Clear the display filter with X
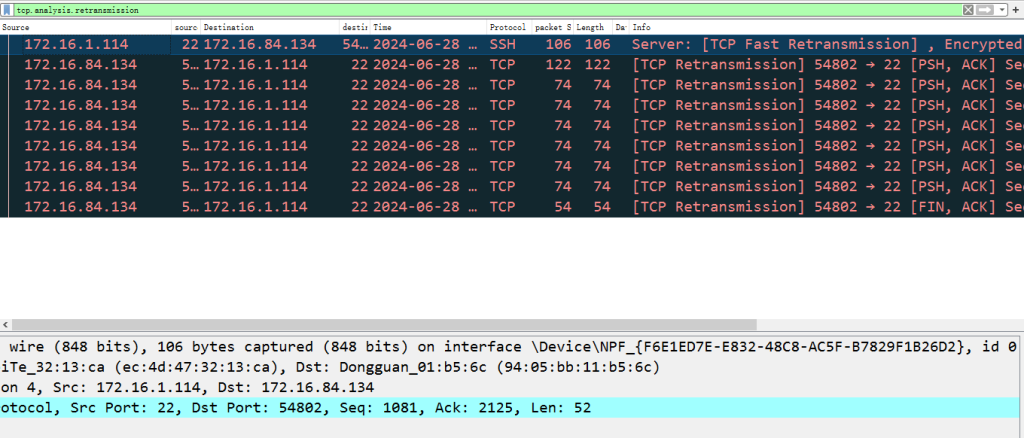The height and width of the screenshot is (438, 1024). 968,9
